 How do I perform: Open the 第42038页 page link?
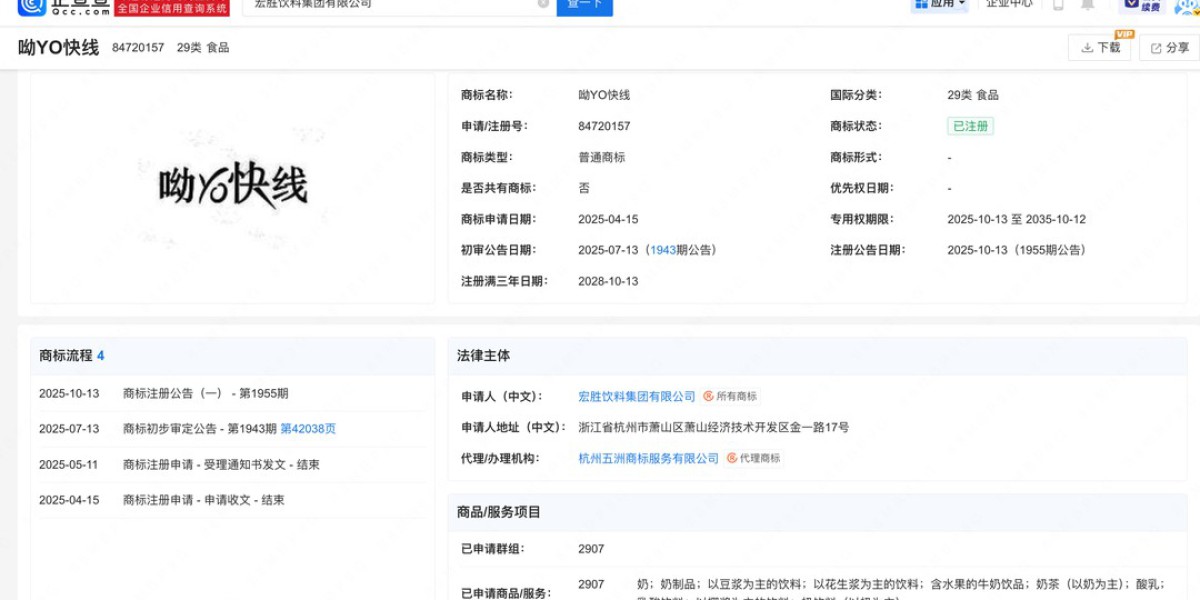click(x=308, y=428)
